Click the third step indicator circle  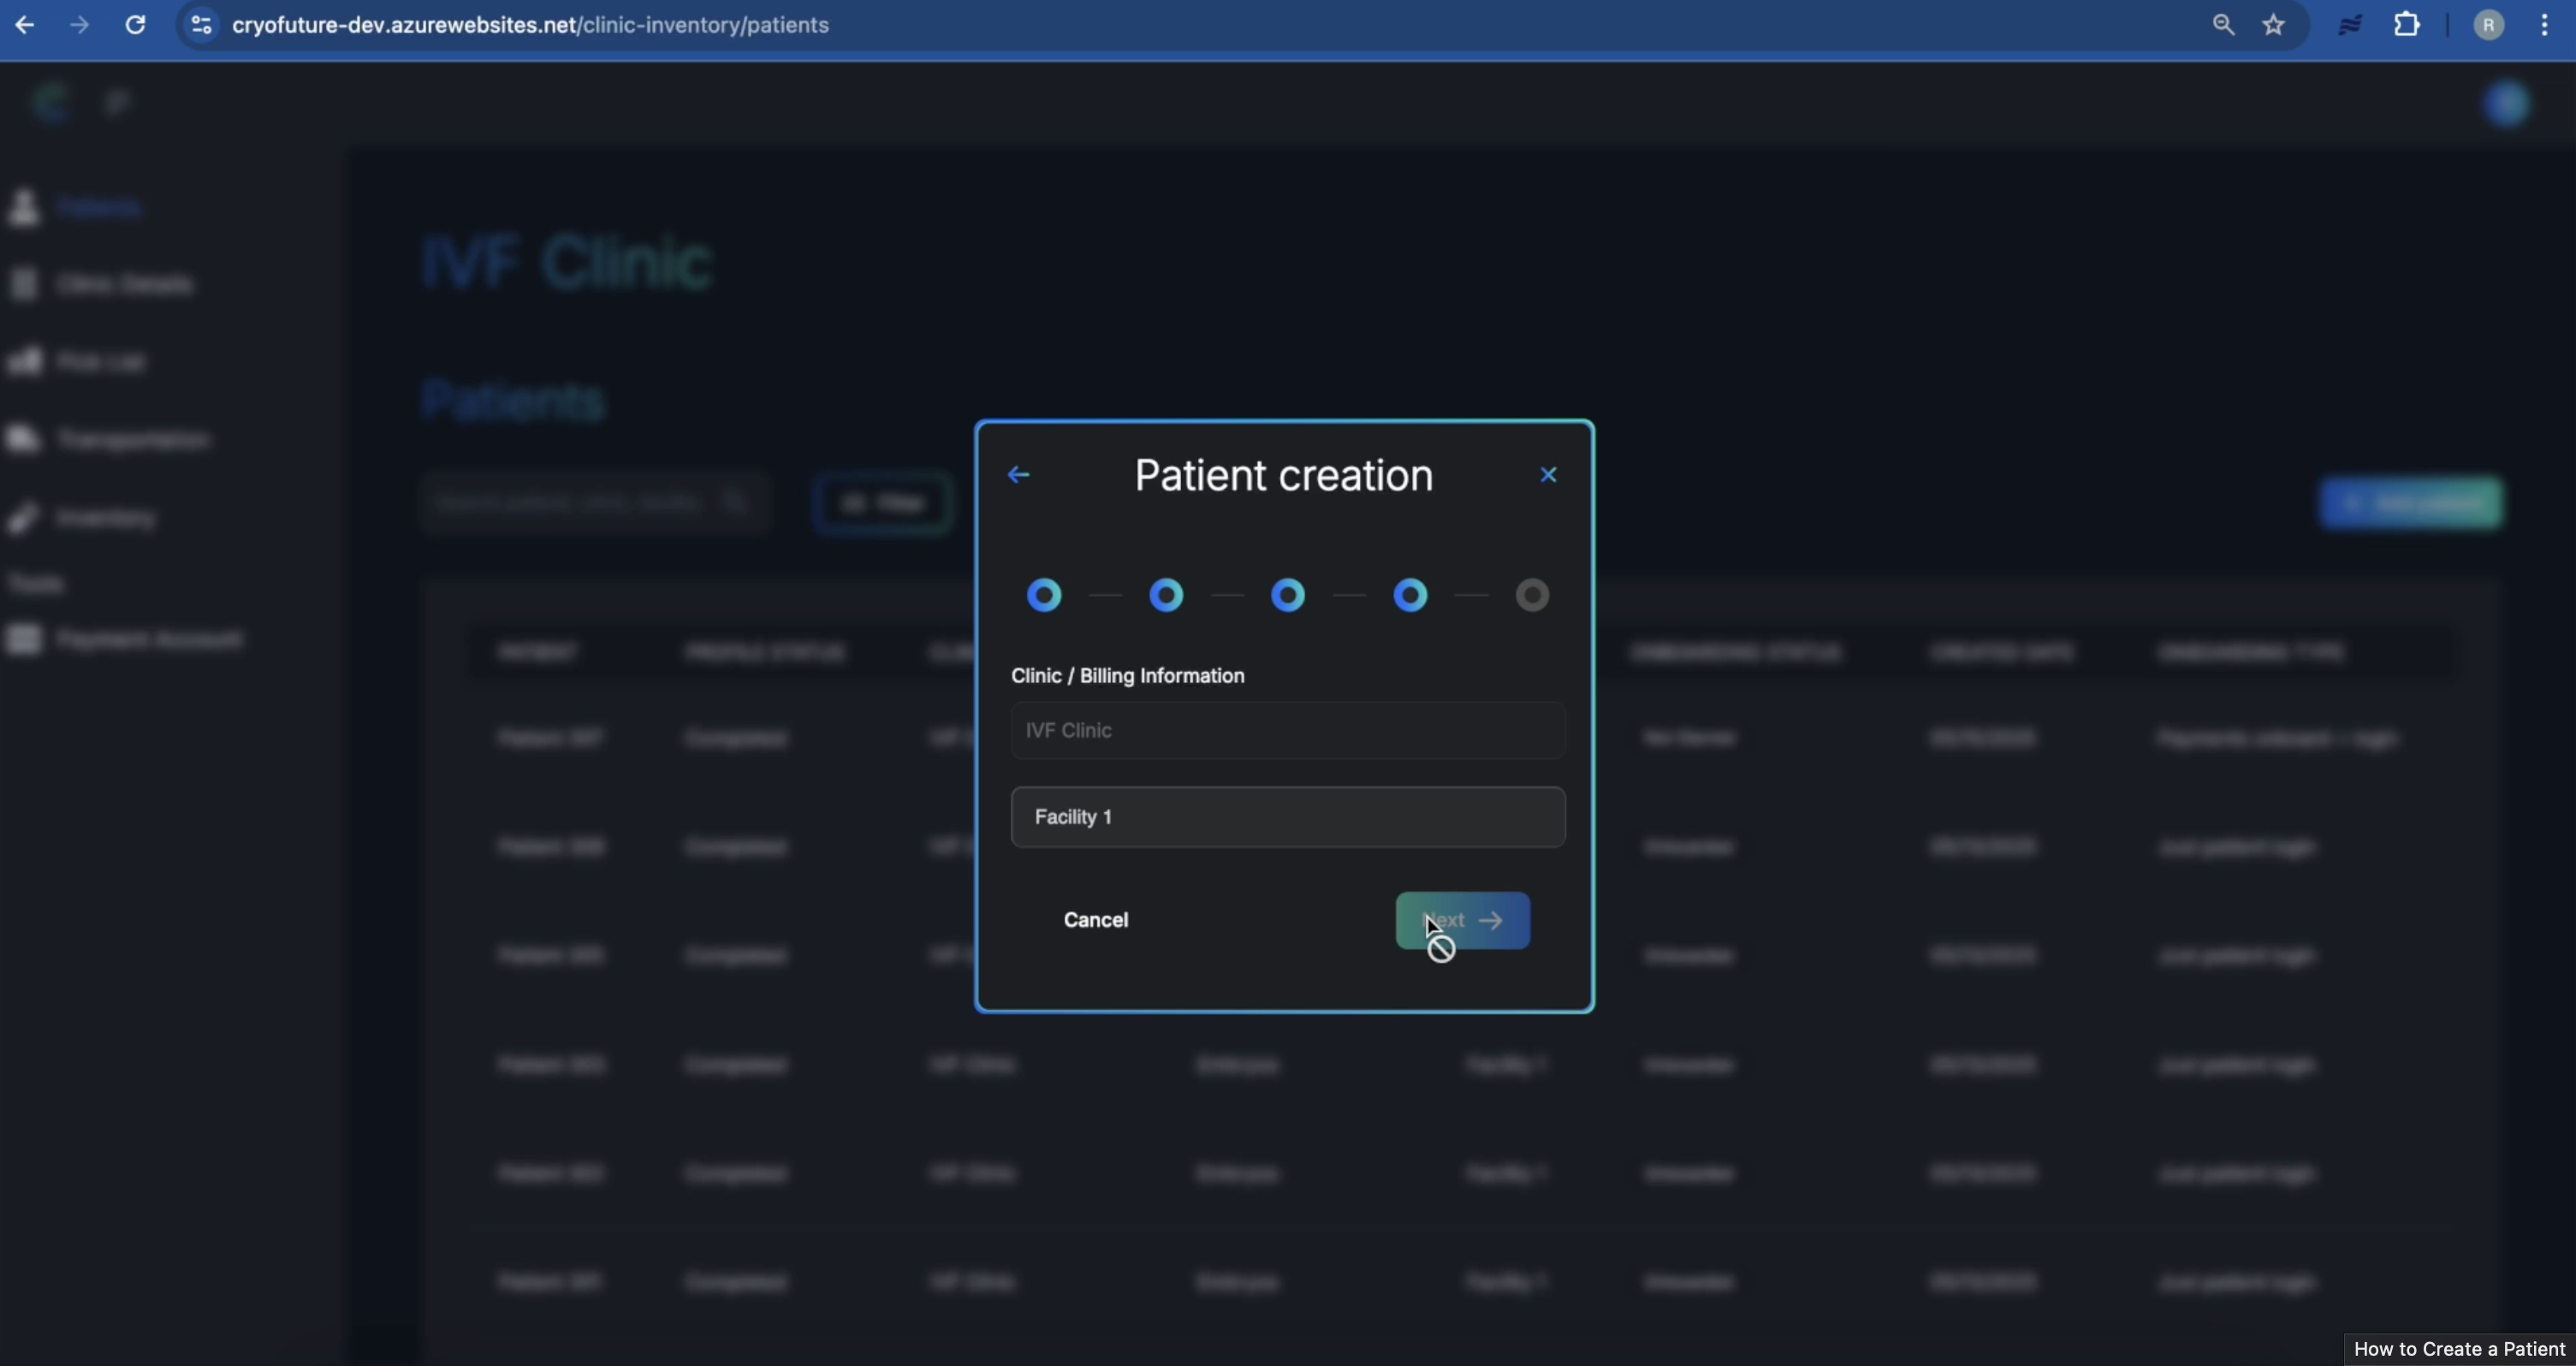(x=1288, y=596)
